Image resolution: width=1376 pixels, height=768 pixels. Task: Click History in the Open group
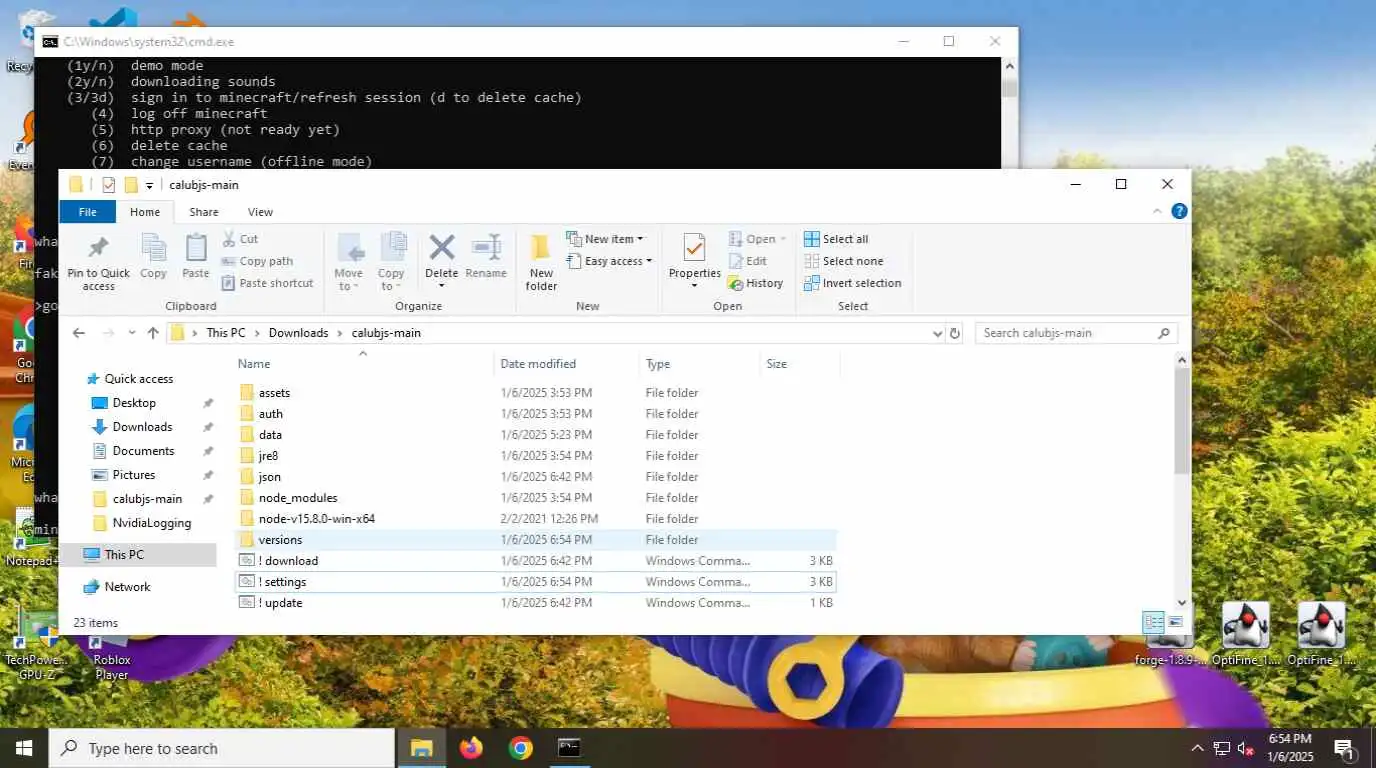pyautogui.click(x=756, y=283)
